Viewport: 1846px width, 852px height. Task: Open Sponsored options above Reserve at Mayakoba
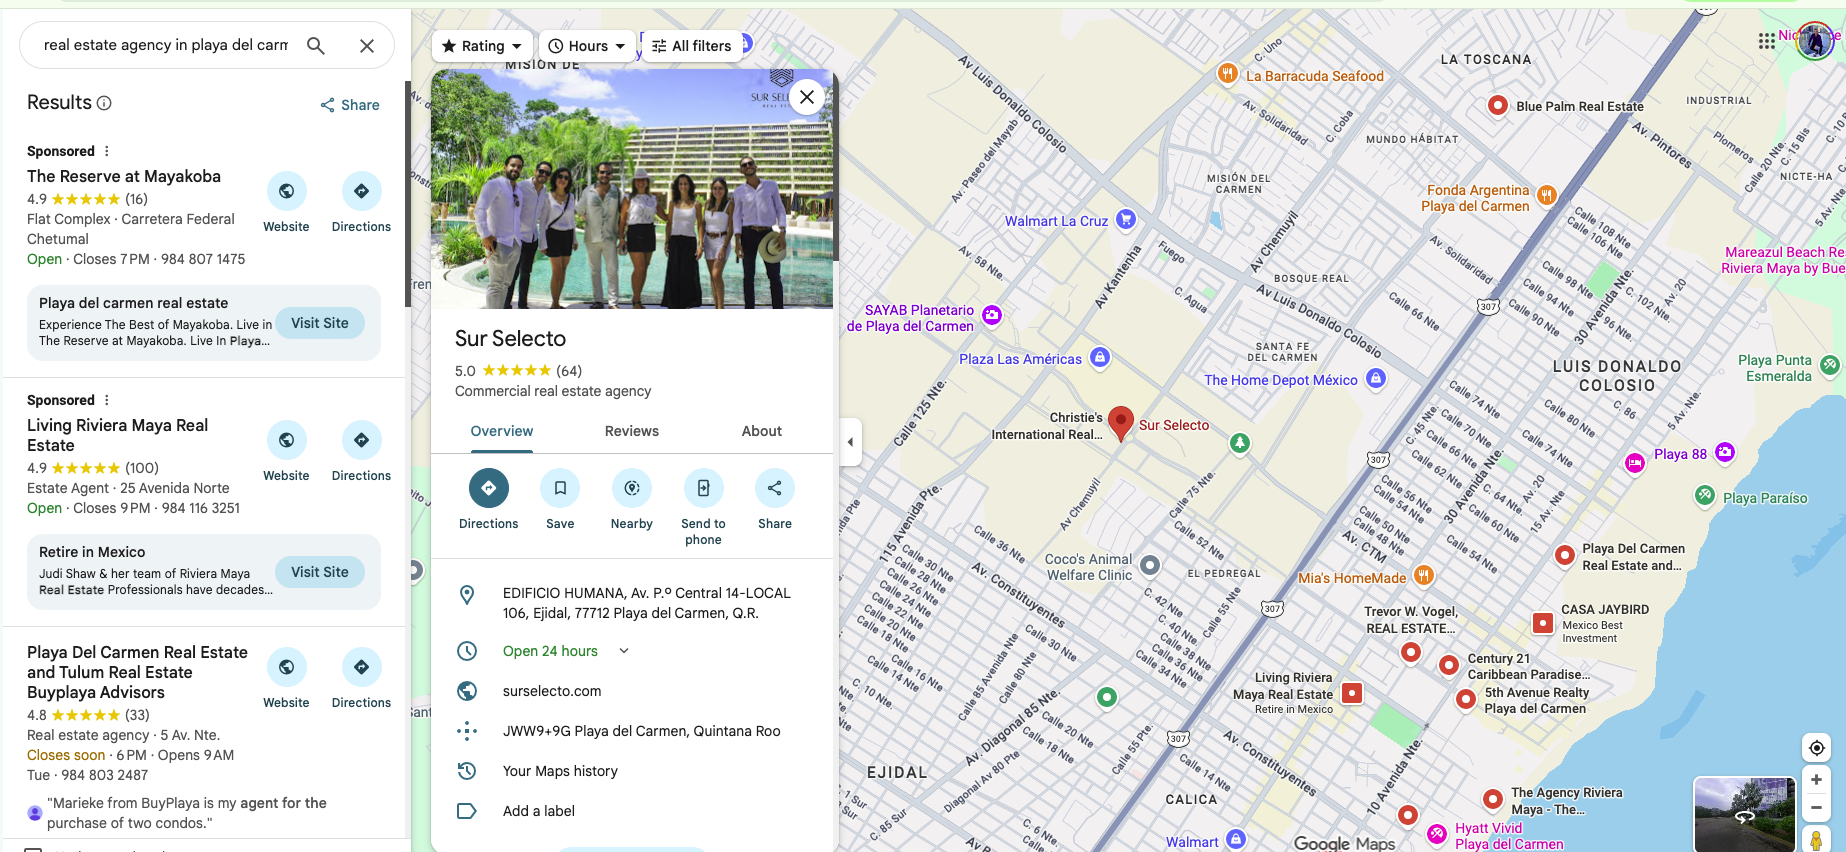107,151
